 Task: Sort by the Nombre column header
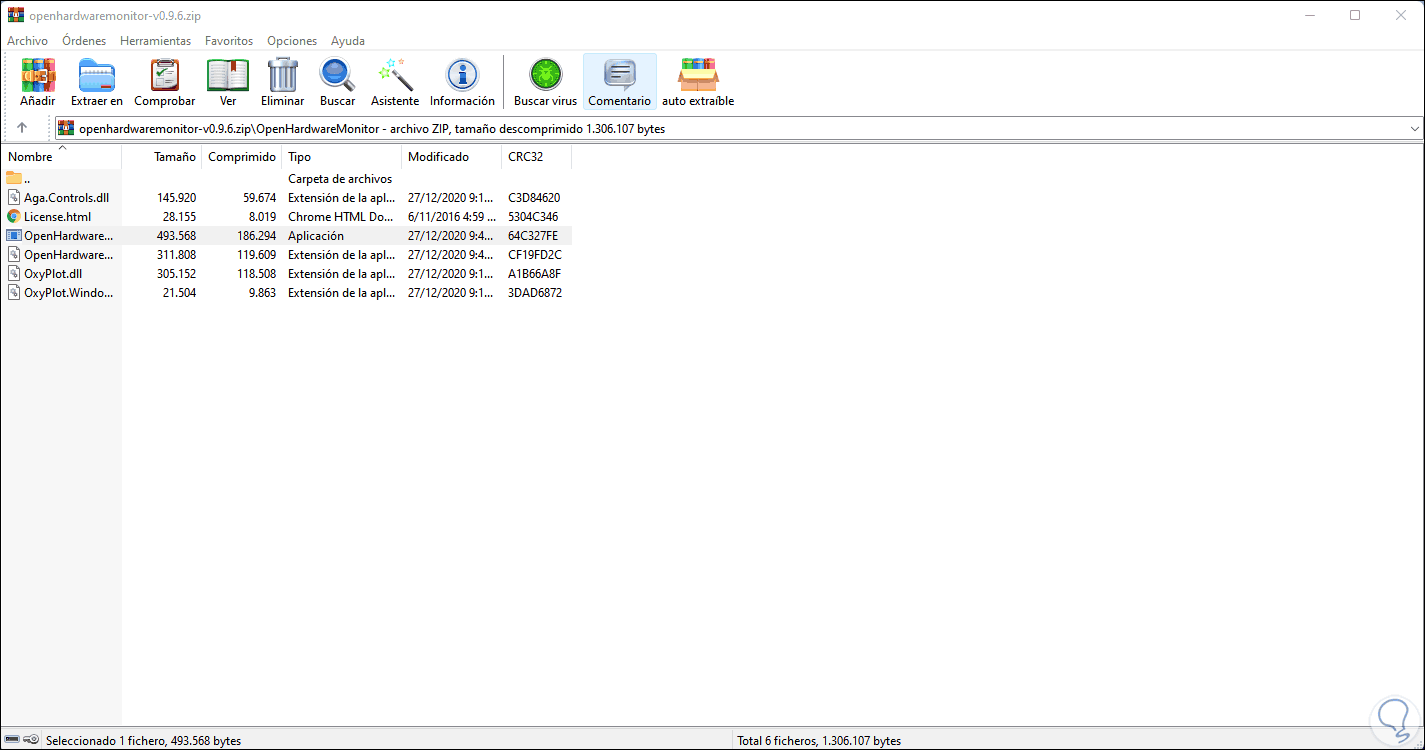(x=61, y=157)
